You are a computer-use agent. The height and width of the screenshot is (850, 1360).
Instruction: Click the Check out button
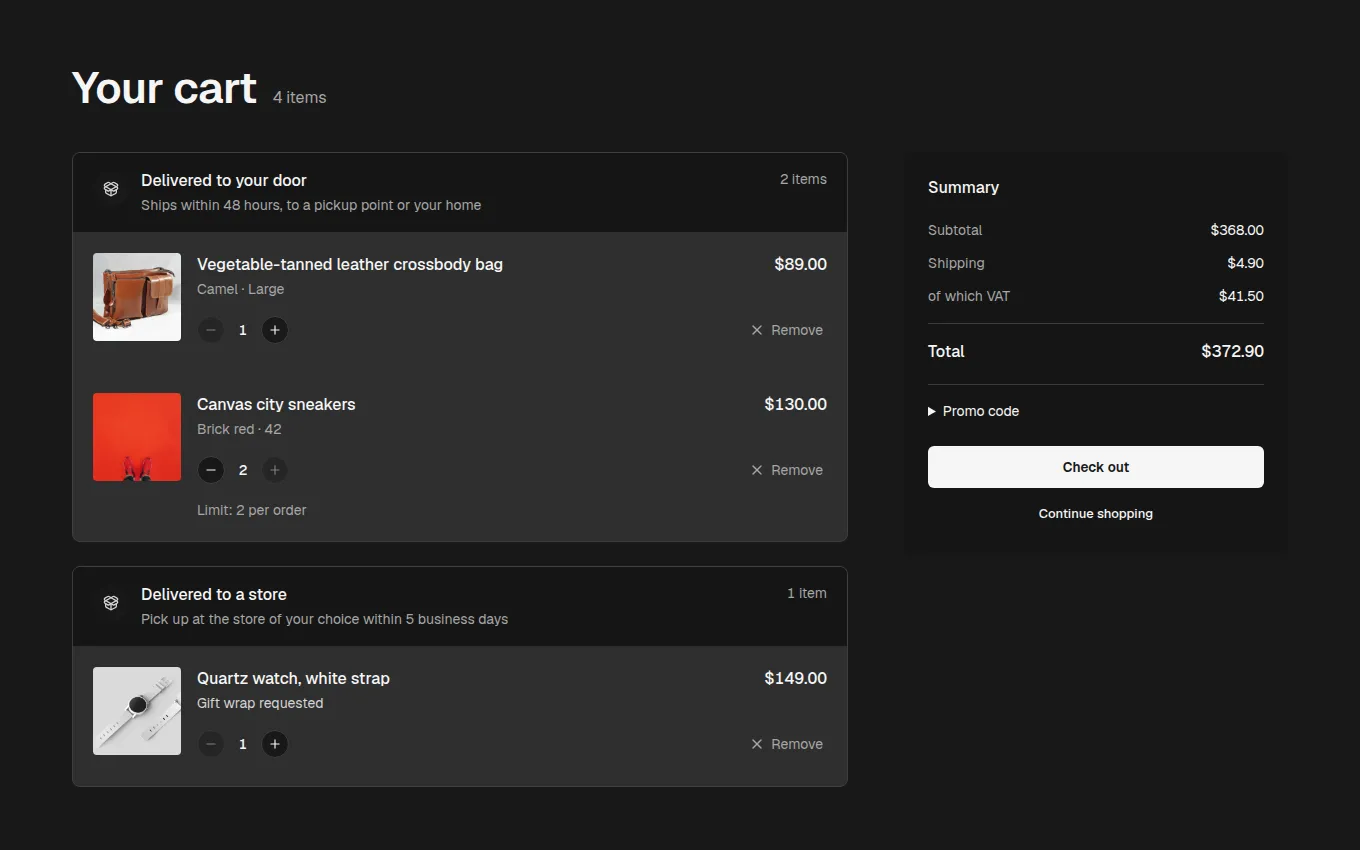(x=1096, y=467)
